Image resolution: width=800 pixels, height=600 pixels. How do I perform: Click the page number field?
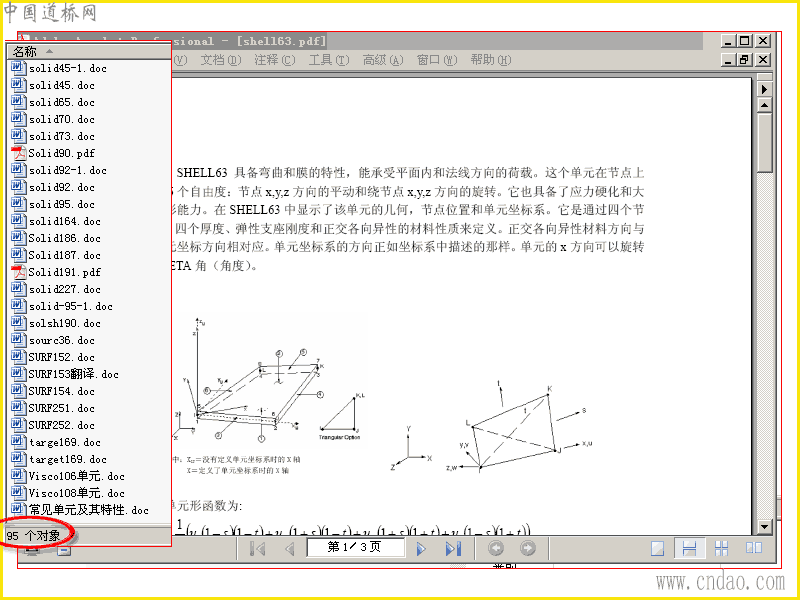355,547
